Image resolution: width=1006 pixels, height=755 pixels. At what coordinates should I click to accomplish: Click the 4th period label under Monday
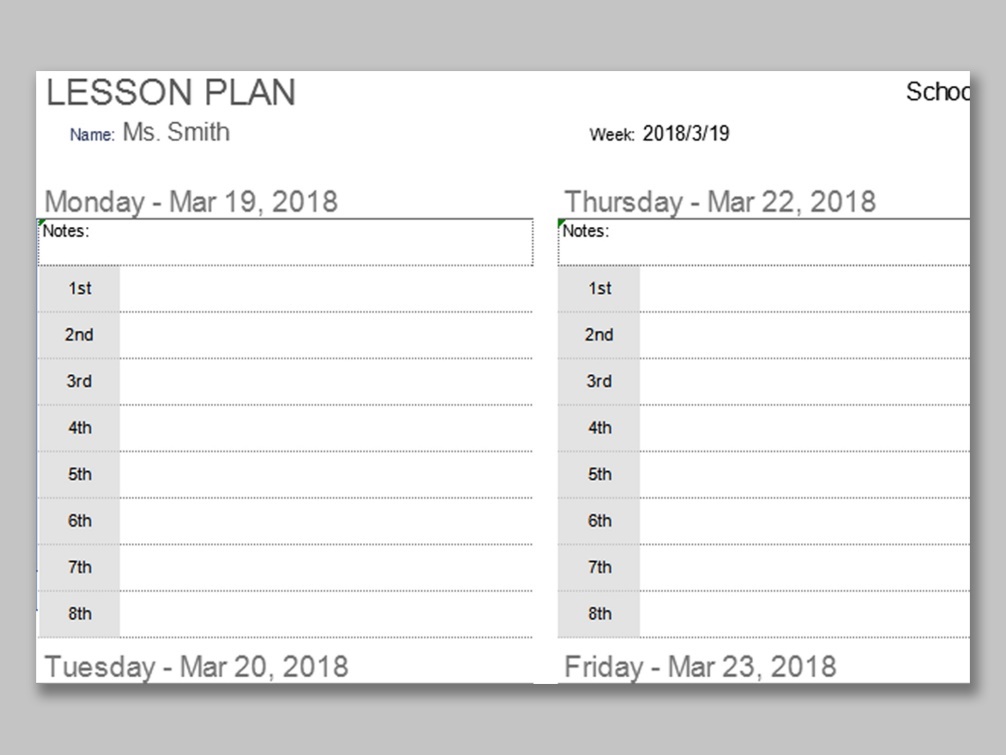[79, 428]
